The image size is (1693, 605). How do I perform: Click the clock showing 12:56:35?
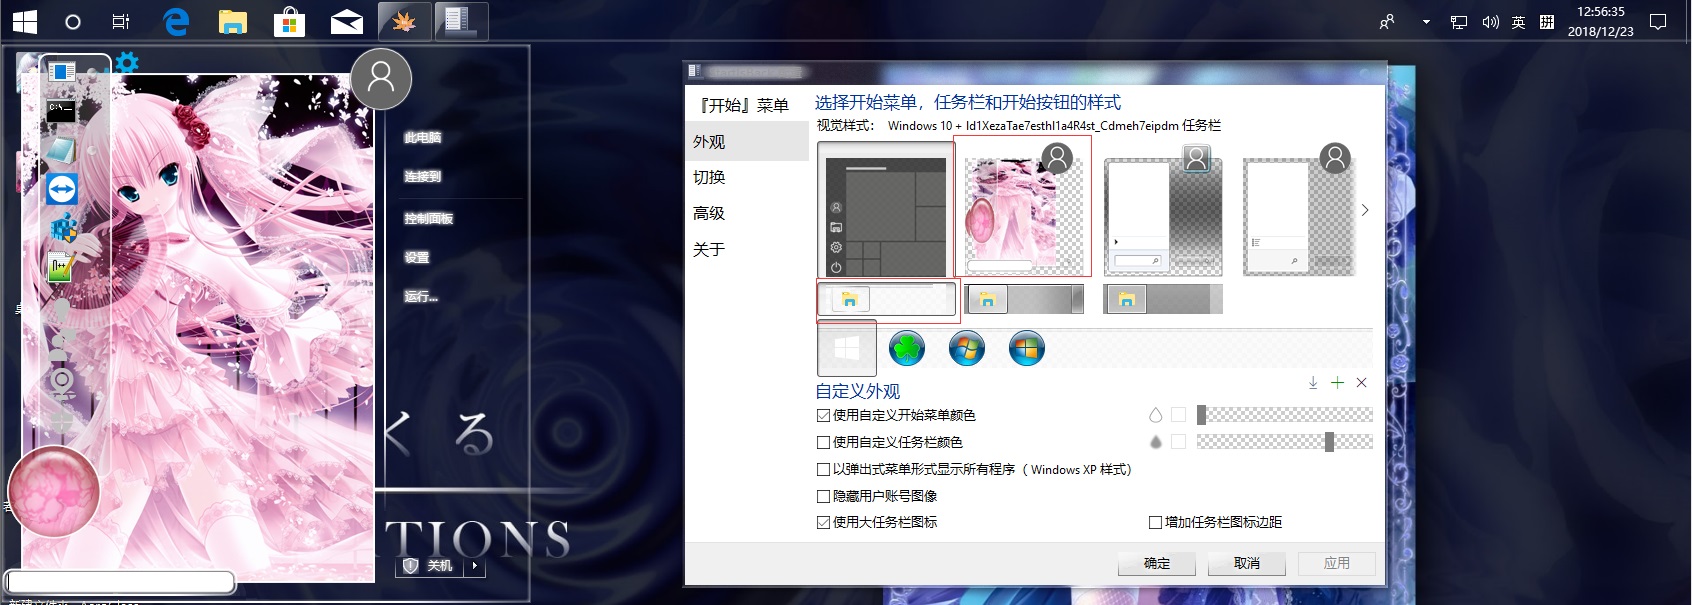pos(1600,12)
